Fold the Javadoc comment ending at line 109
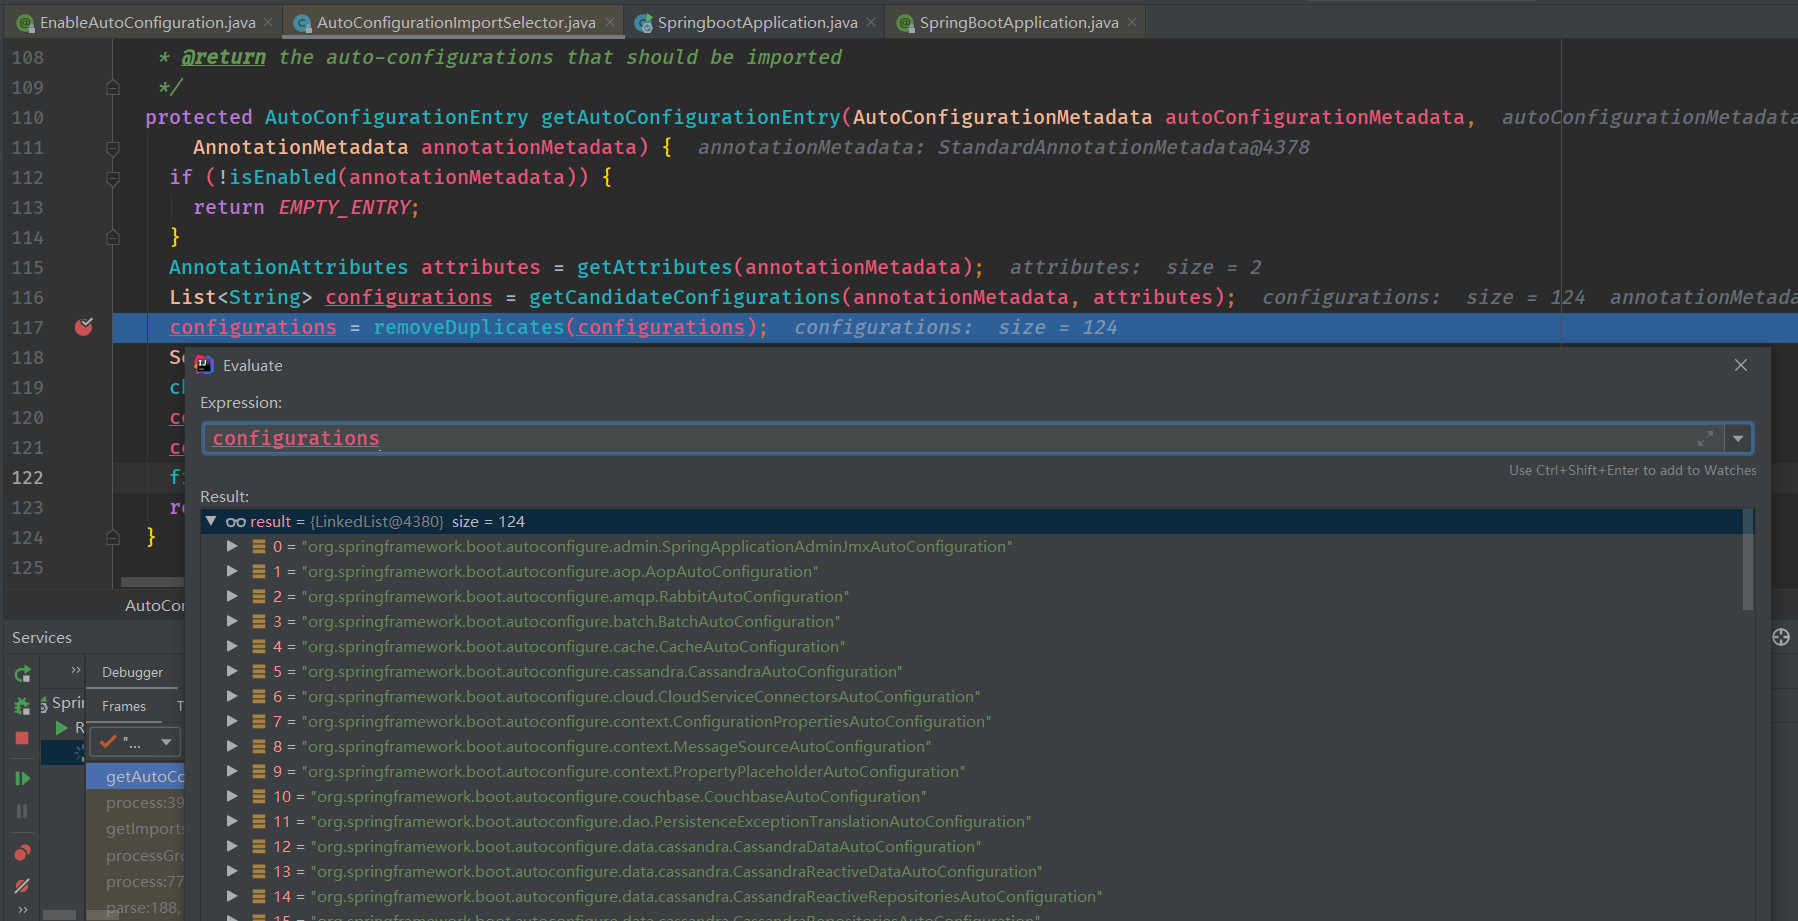 113,88
